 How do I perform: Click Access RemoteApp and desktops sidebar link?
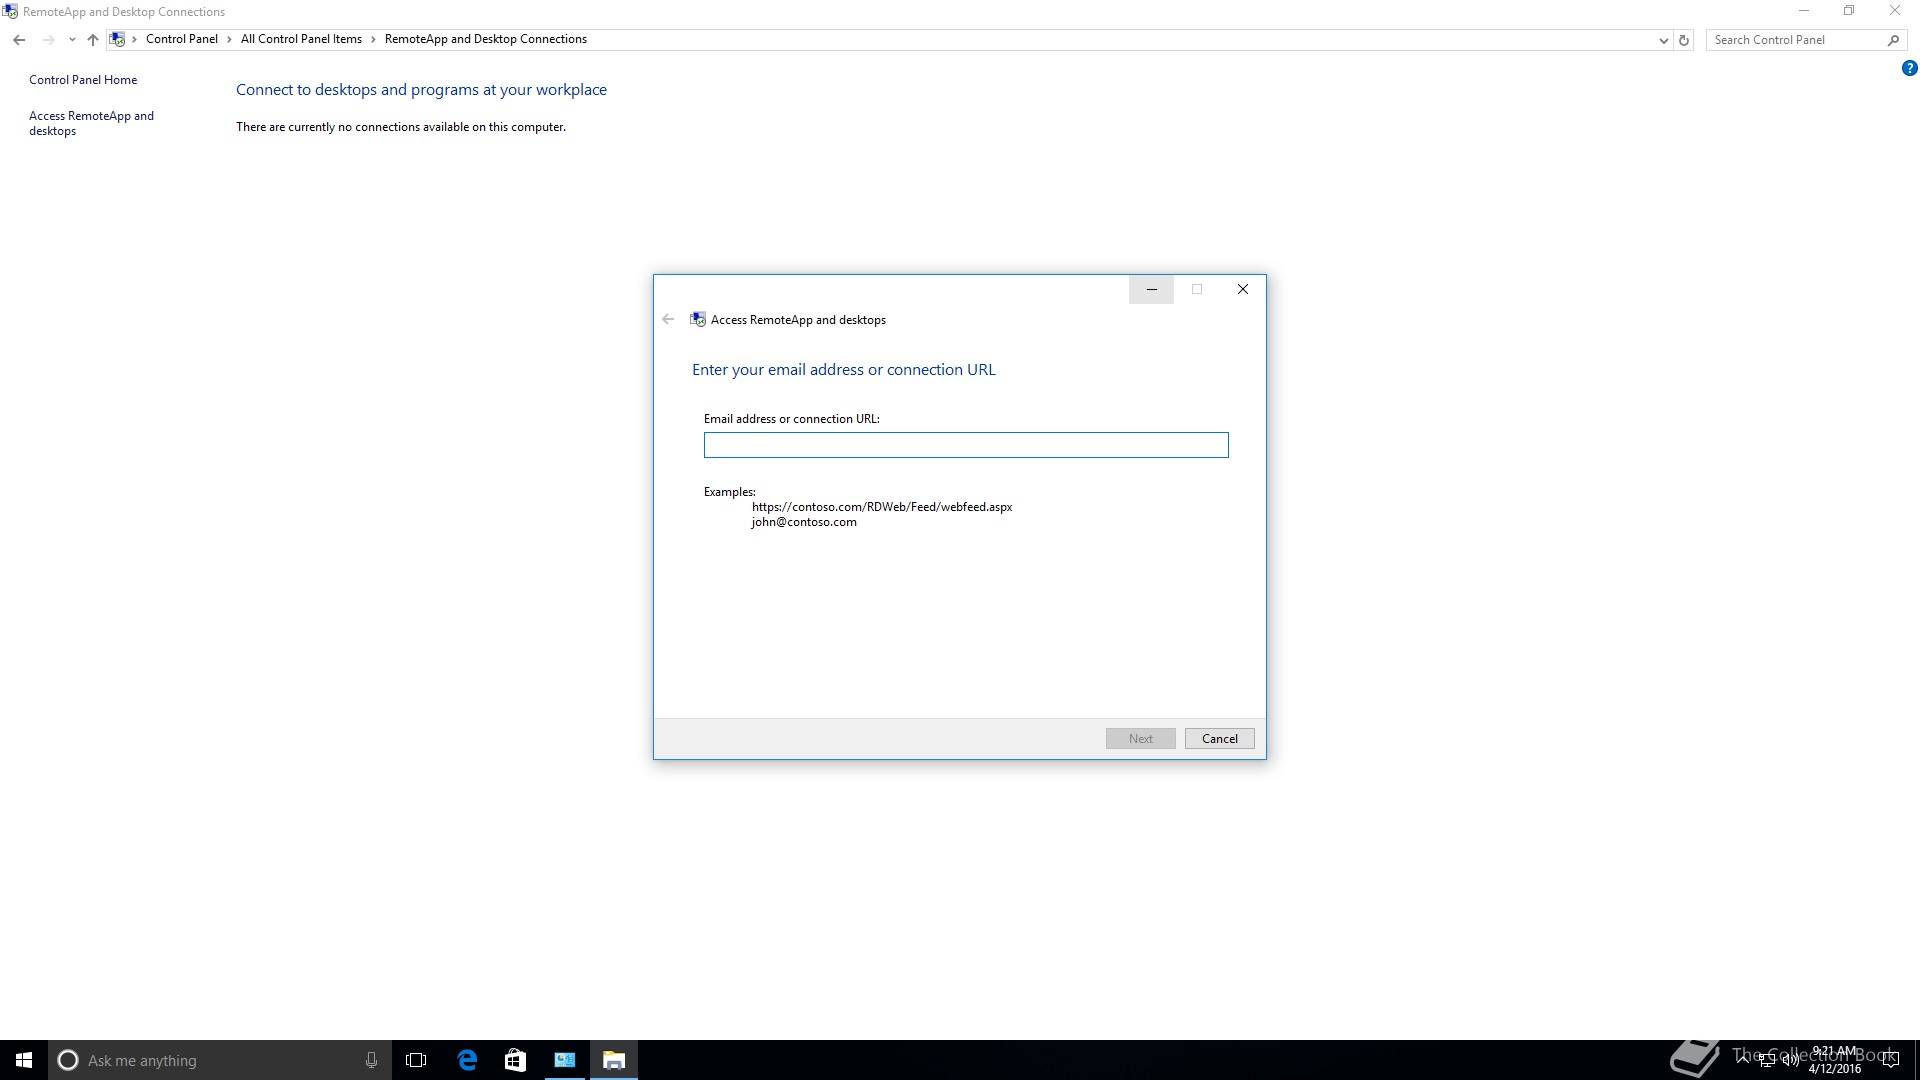click(x=91, y=123)
